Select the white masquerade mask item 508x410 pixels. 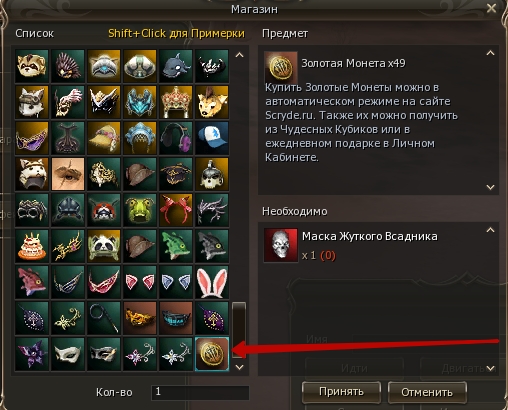click(68, 354)
